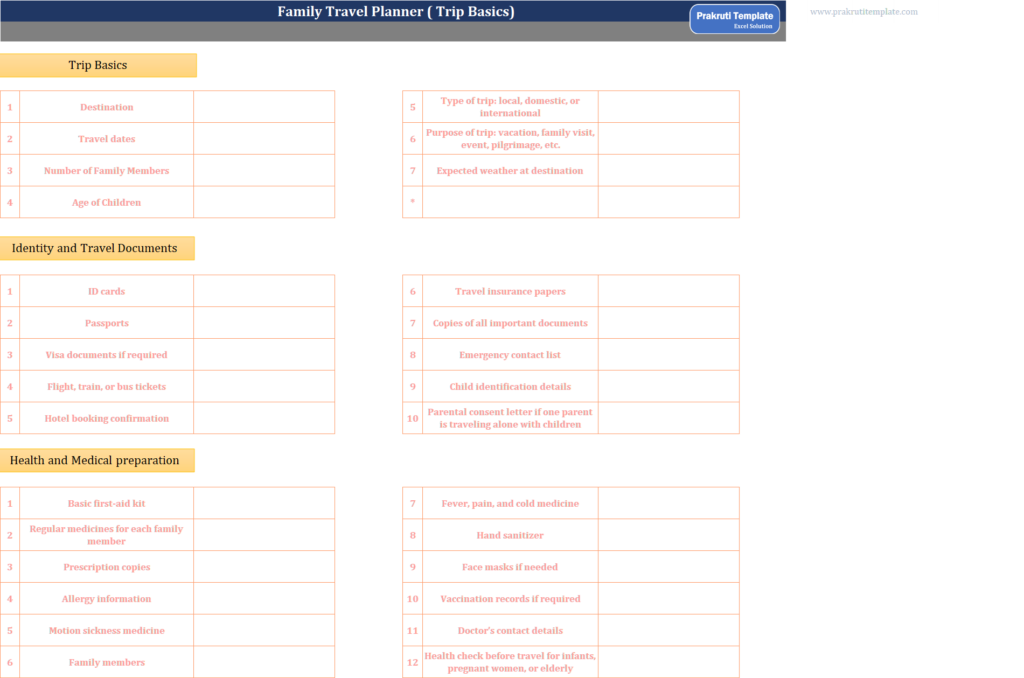The height and width of the screenshot is (678, 1024).
Task: Select the Identity and Travel Documents header
Action: tap(98, 247)
